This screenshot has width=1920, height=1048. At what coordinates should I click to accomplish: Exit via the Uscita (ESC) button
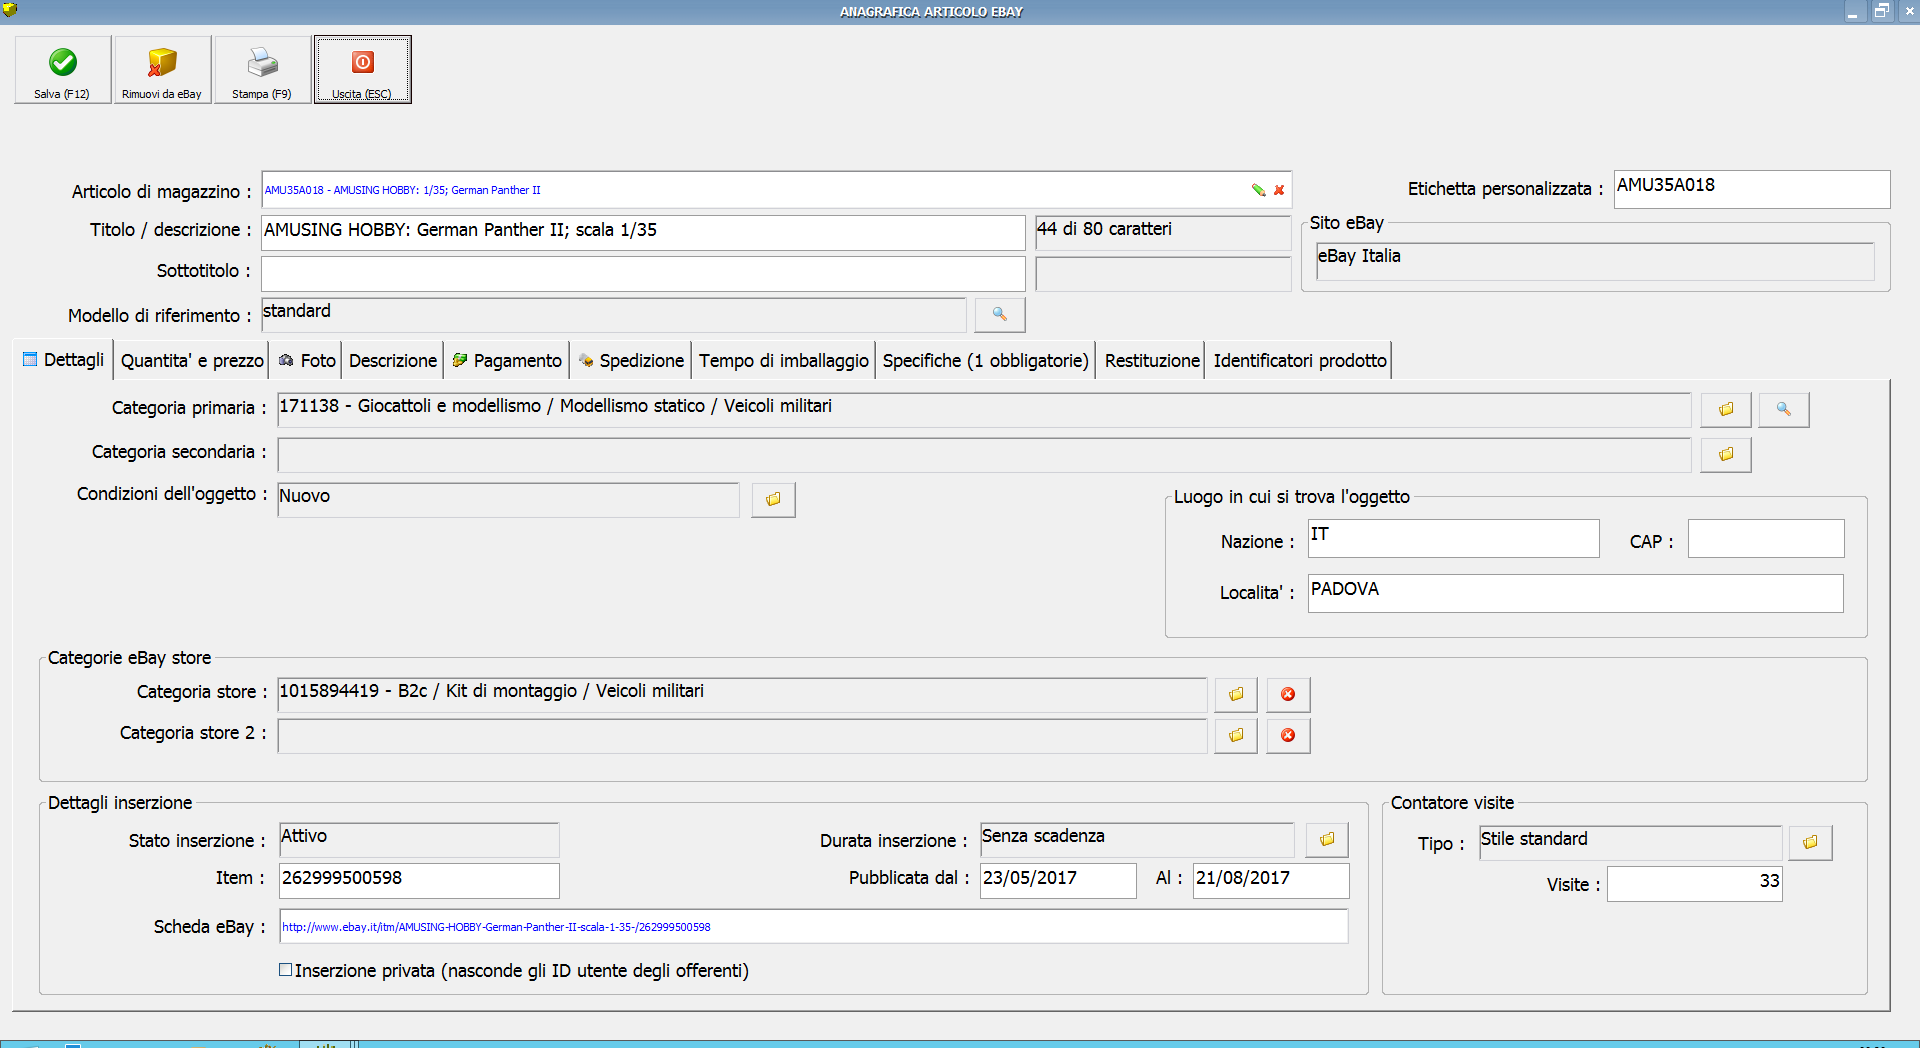362,69
